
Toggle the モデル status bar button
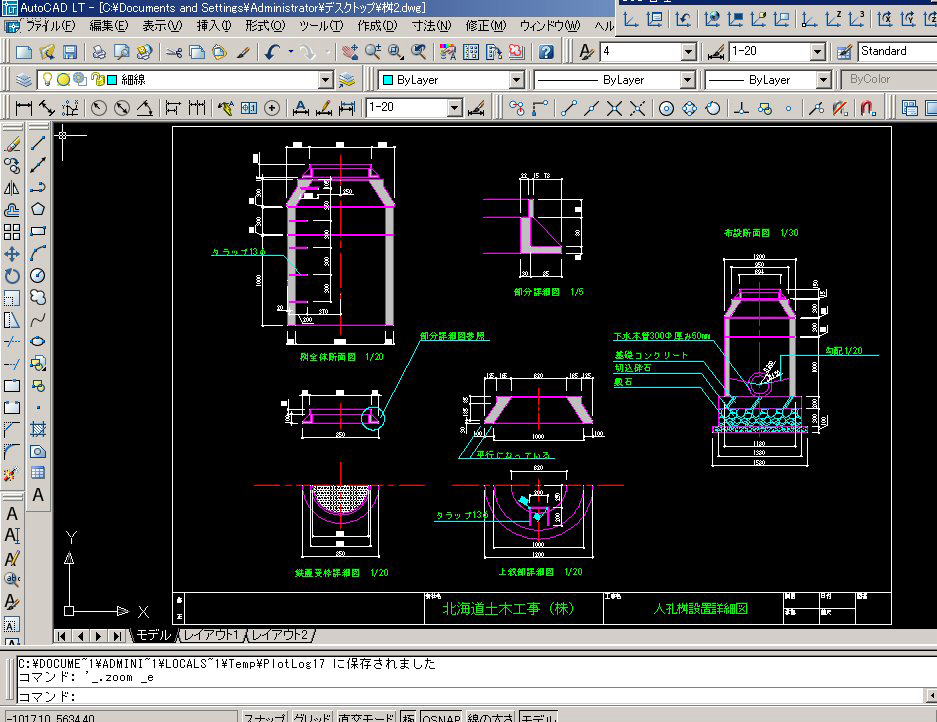[x=538, y=717]
